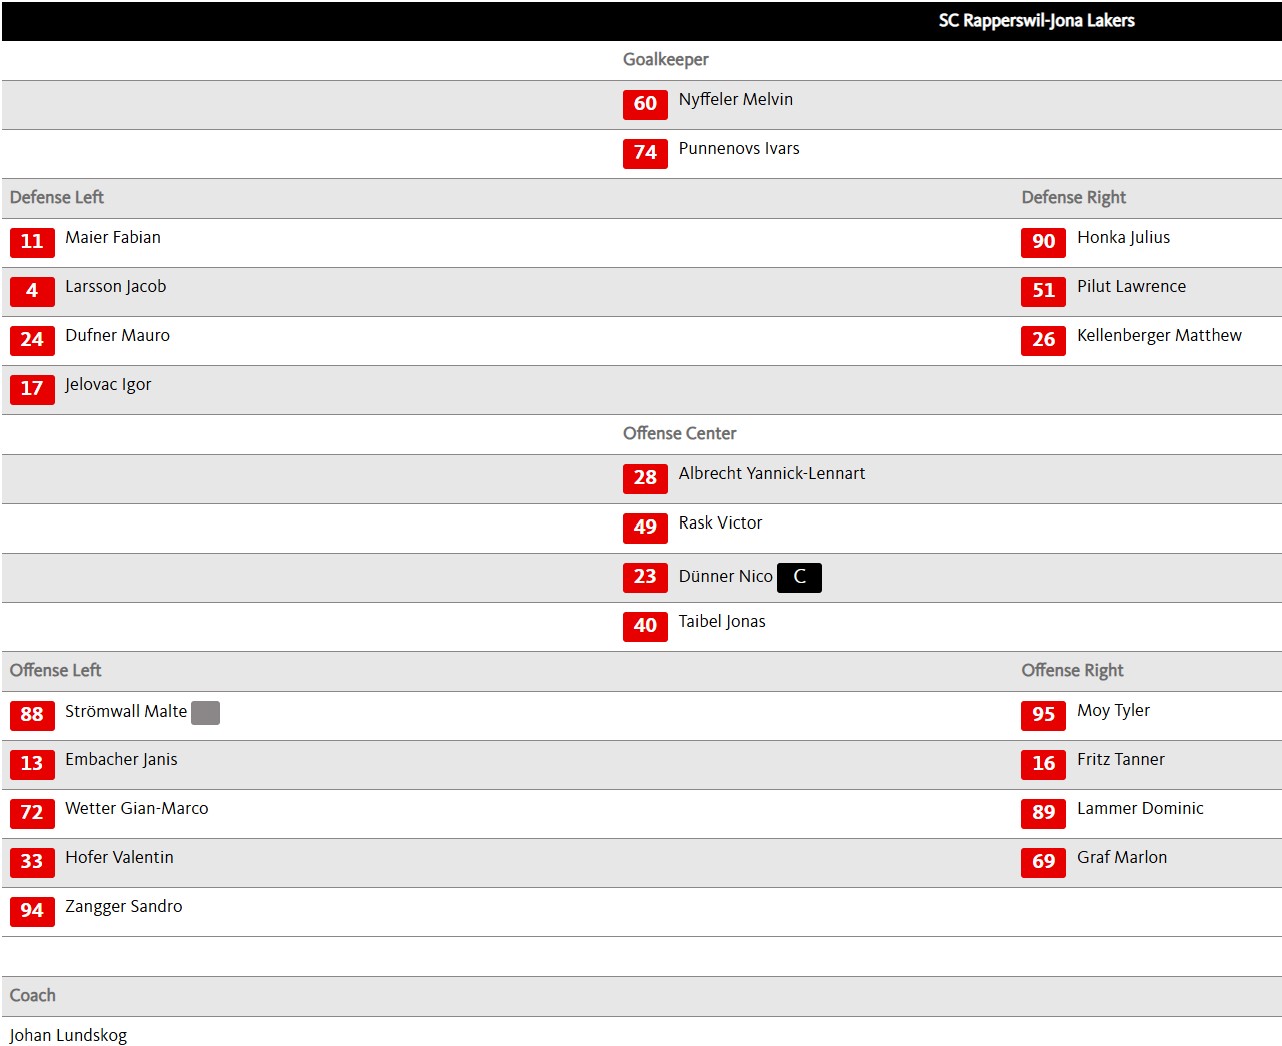Click jersey number 17 badge

point(32,389)
